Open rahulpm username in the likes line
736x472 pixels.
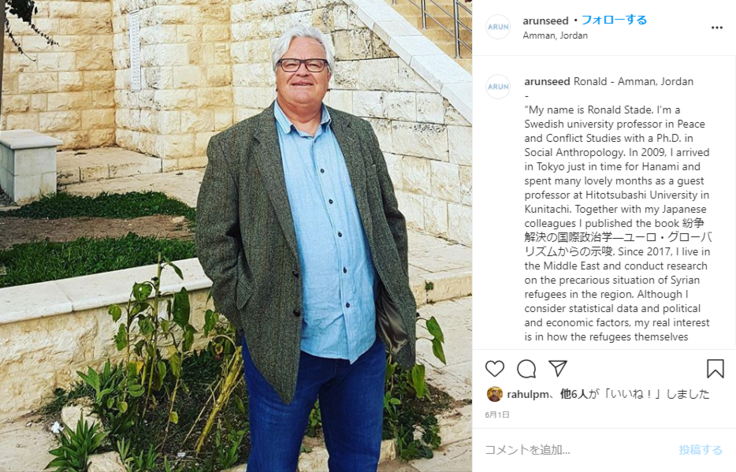tap(528, 395)
